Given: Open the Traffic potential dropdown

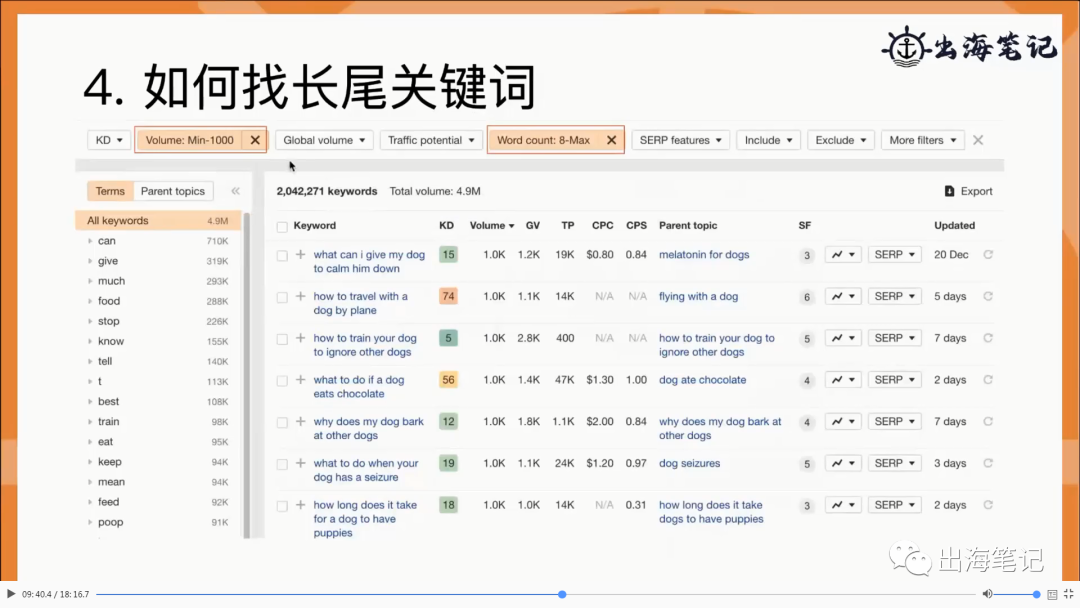Looking at the screenshot, I should point(430,140).
